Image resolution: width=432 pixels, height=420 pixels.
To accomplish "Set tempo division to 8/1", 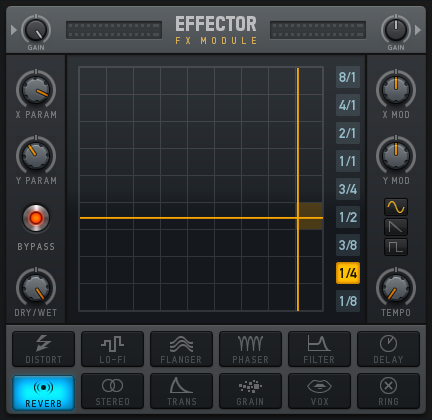I will (348, 77).
